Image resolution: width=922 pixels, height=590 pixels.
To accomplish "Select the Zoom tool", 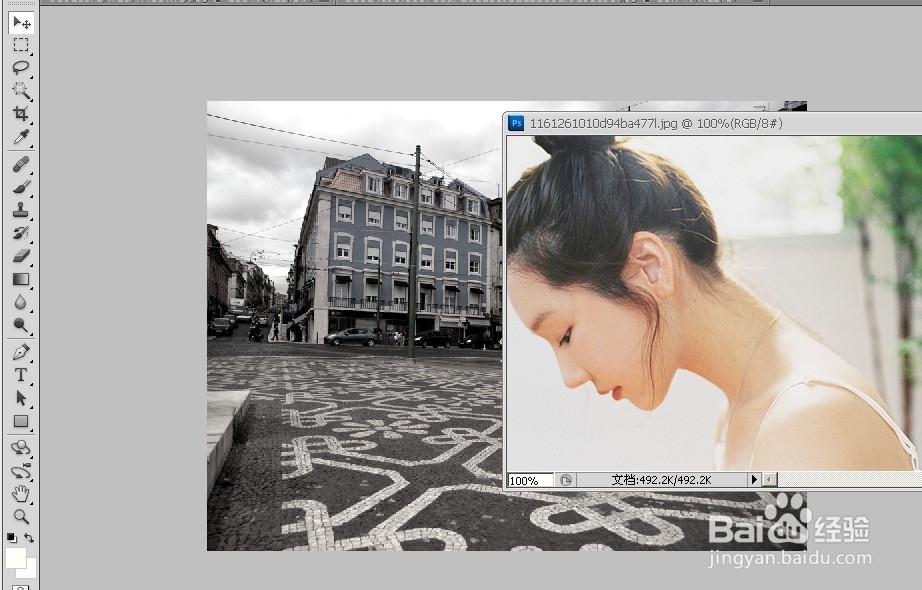I will click(21, 516).
